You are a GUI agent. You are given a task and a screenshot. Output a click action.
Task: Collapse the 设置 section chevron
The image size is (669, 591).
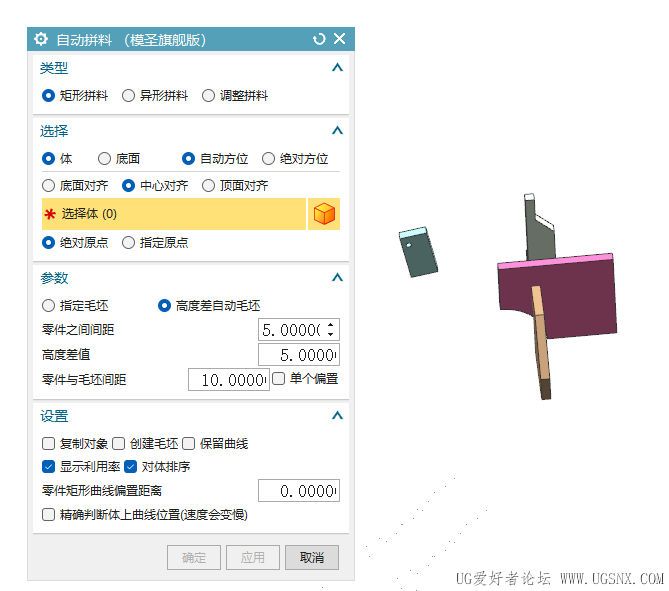337,416
